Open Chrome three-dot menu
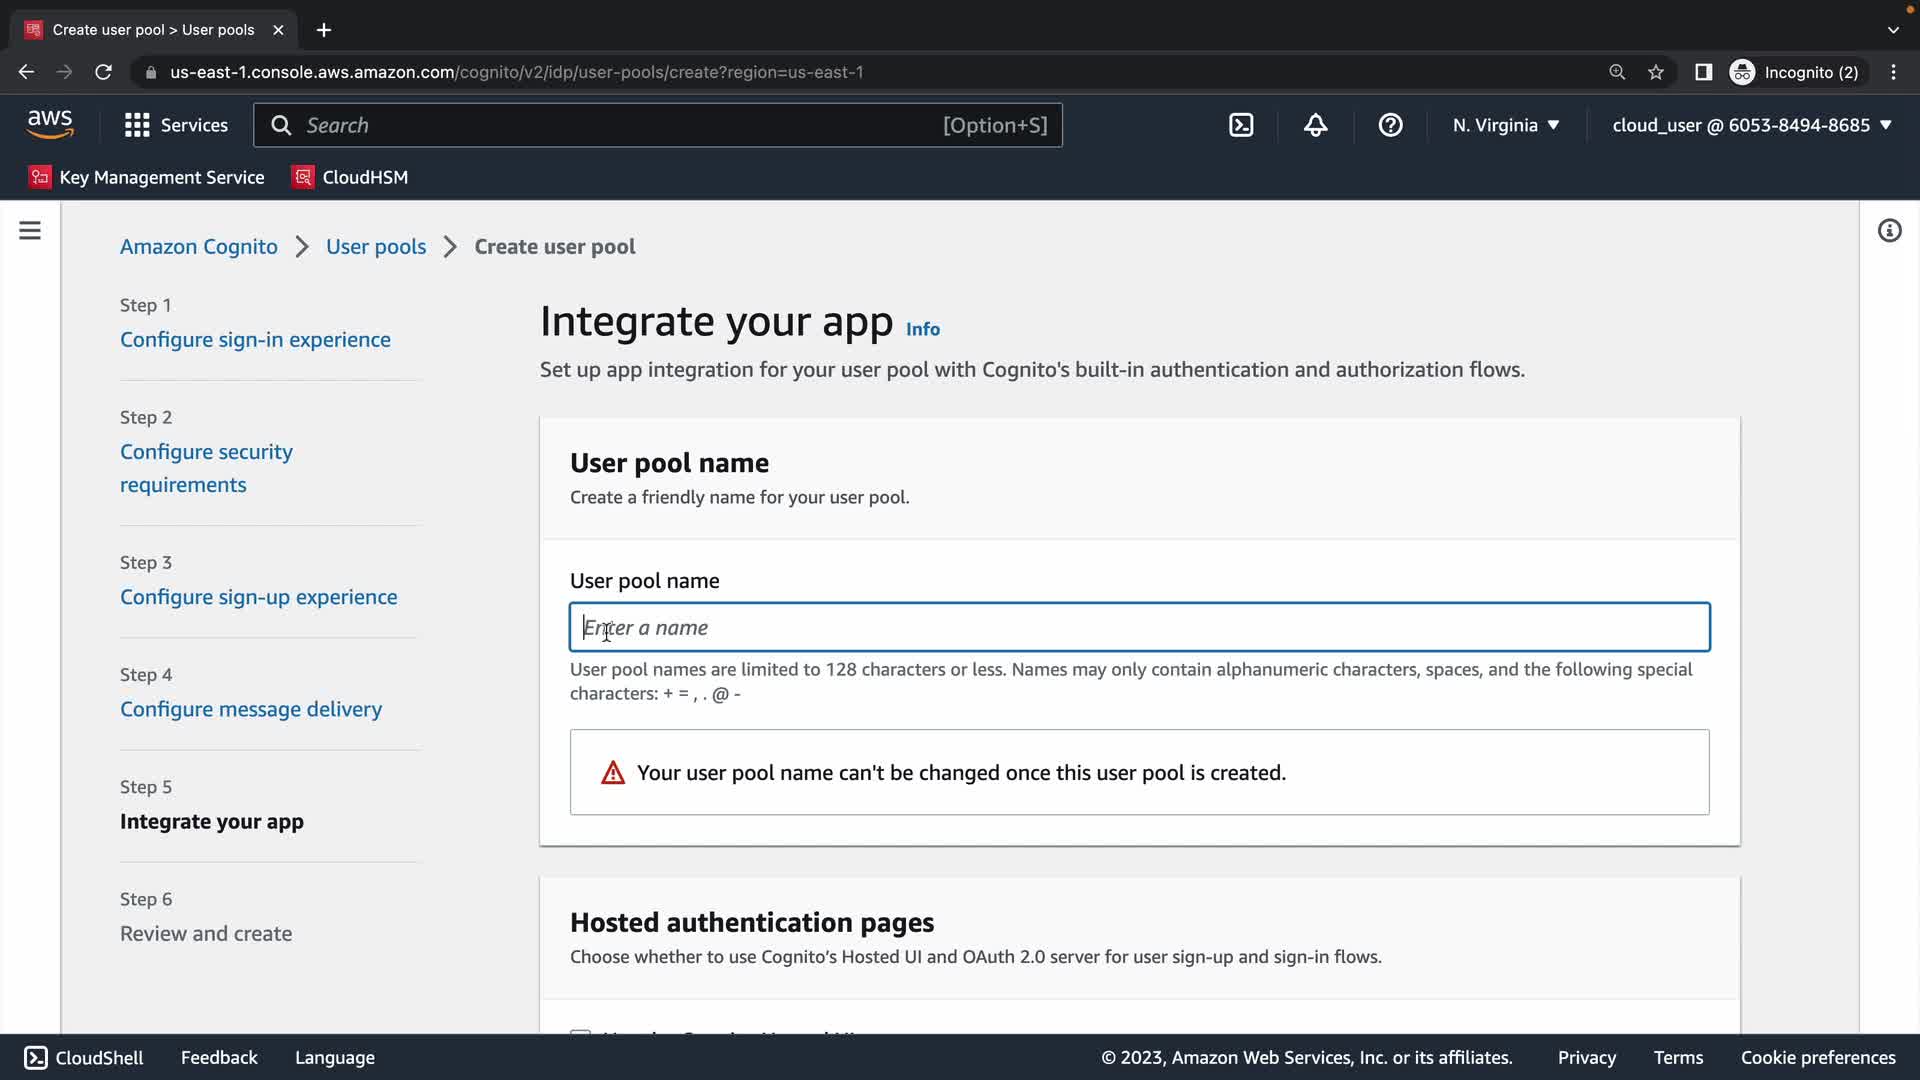Image resolution: width=1920 pixels, height=1080 pixels. pos(1893,72)
